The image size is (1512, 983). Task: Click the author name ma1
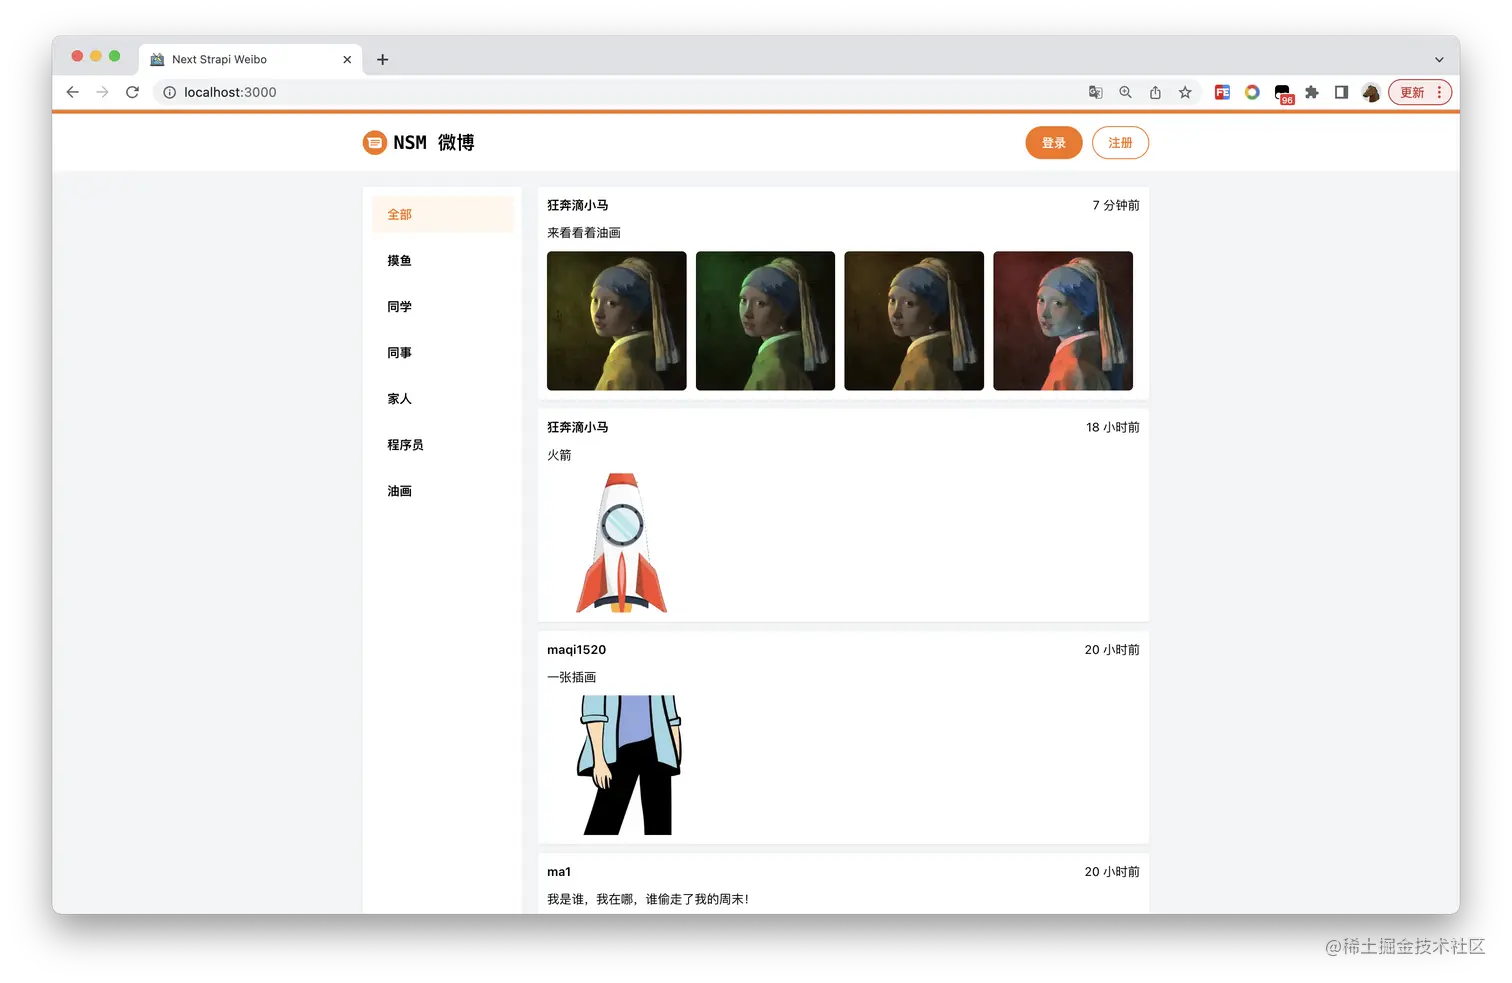click(x=559, y=871)
